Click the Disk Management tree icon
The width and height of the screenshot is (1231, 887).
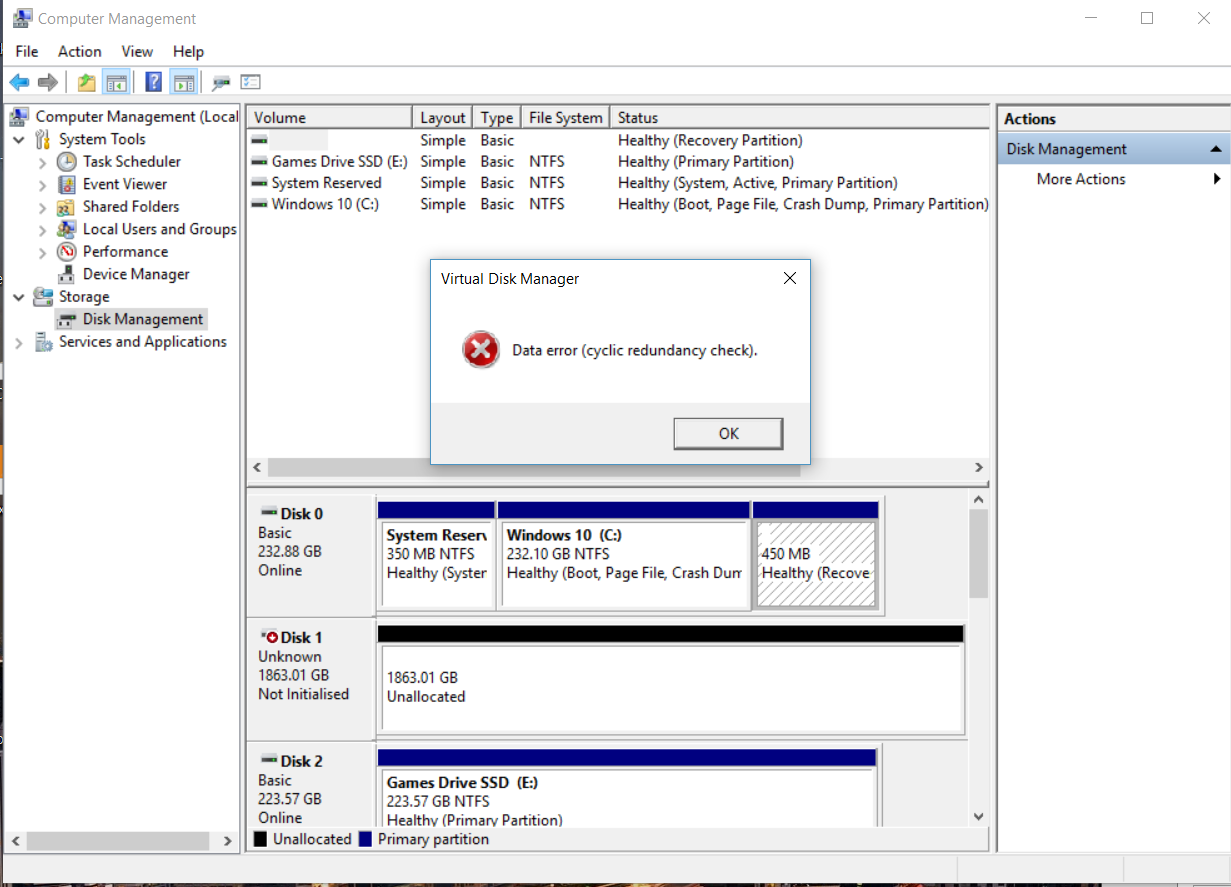tap(67, 319)
